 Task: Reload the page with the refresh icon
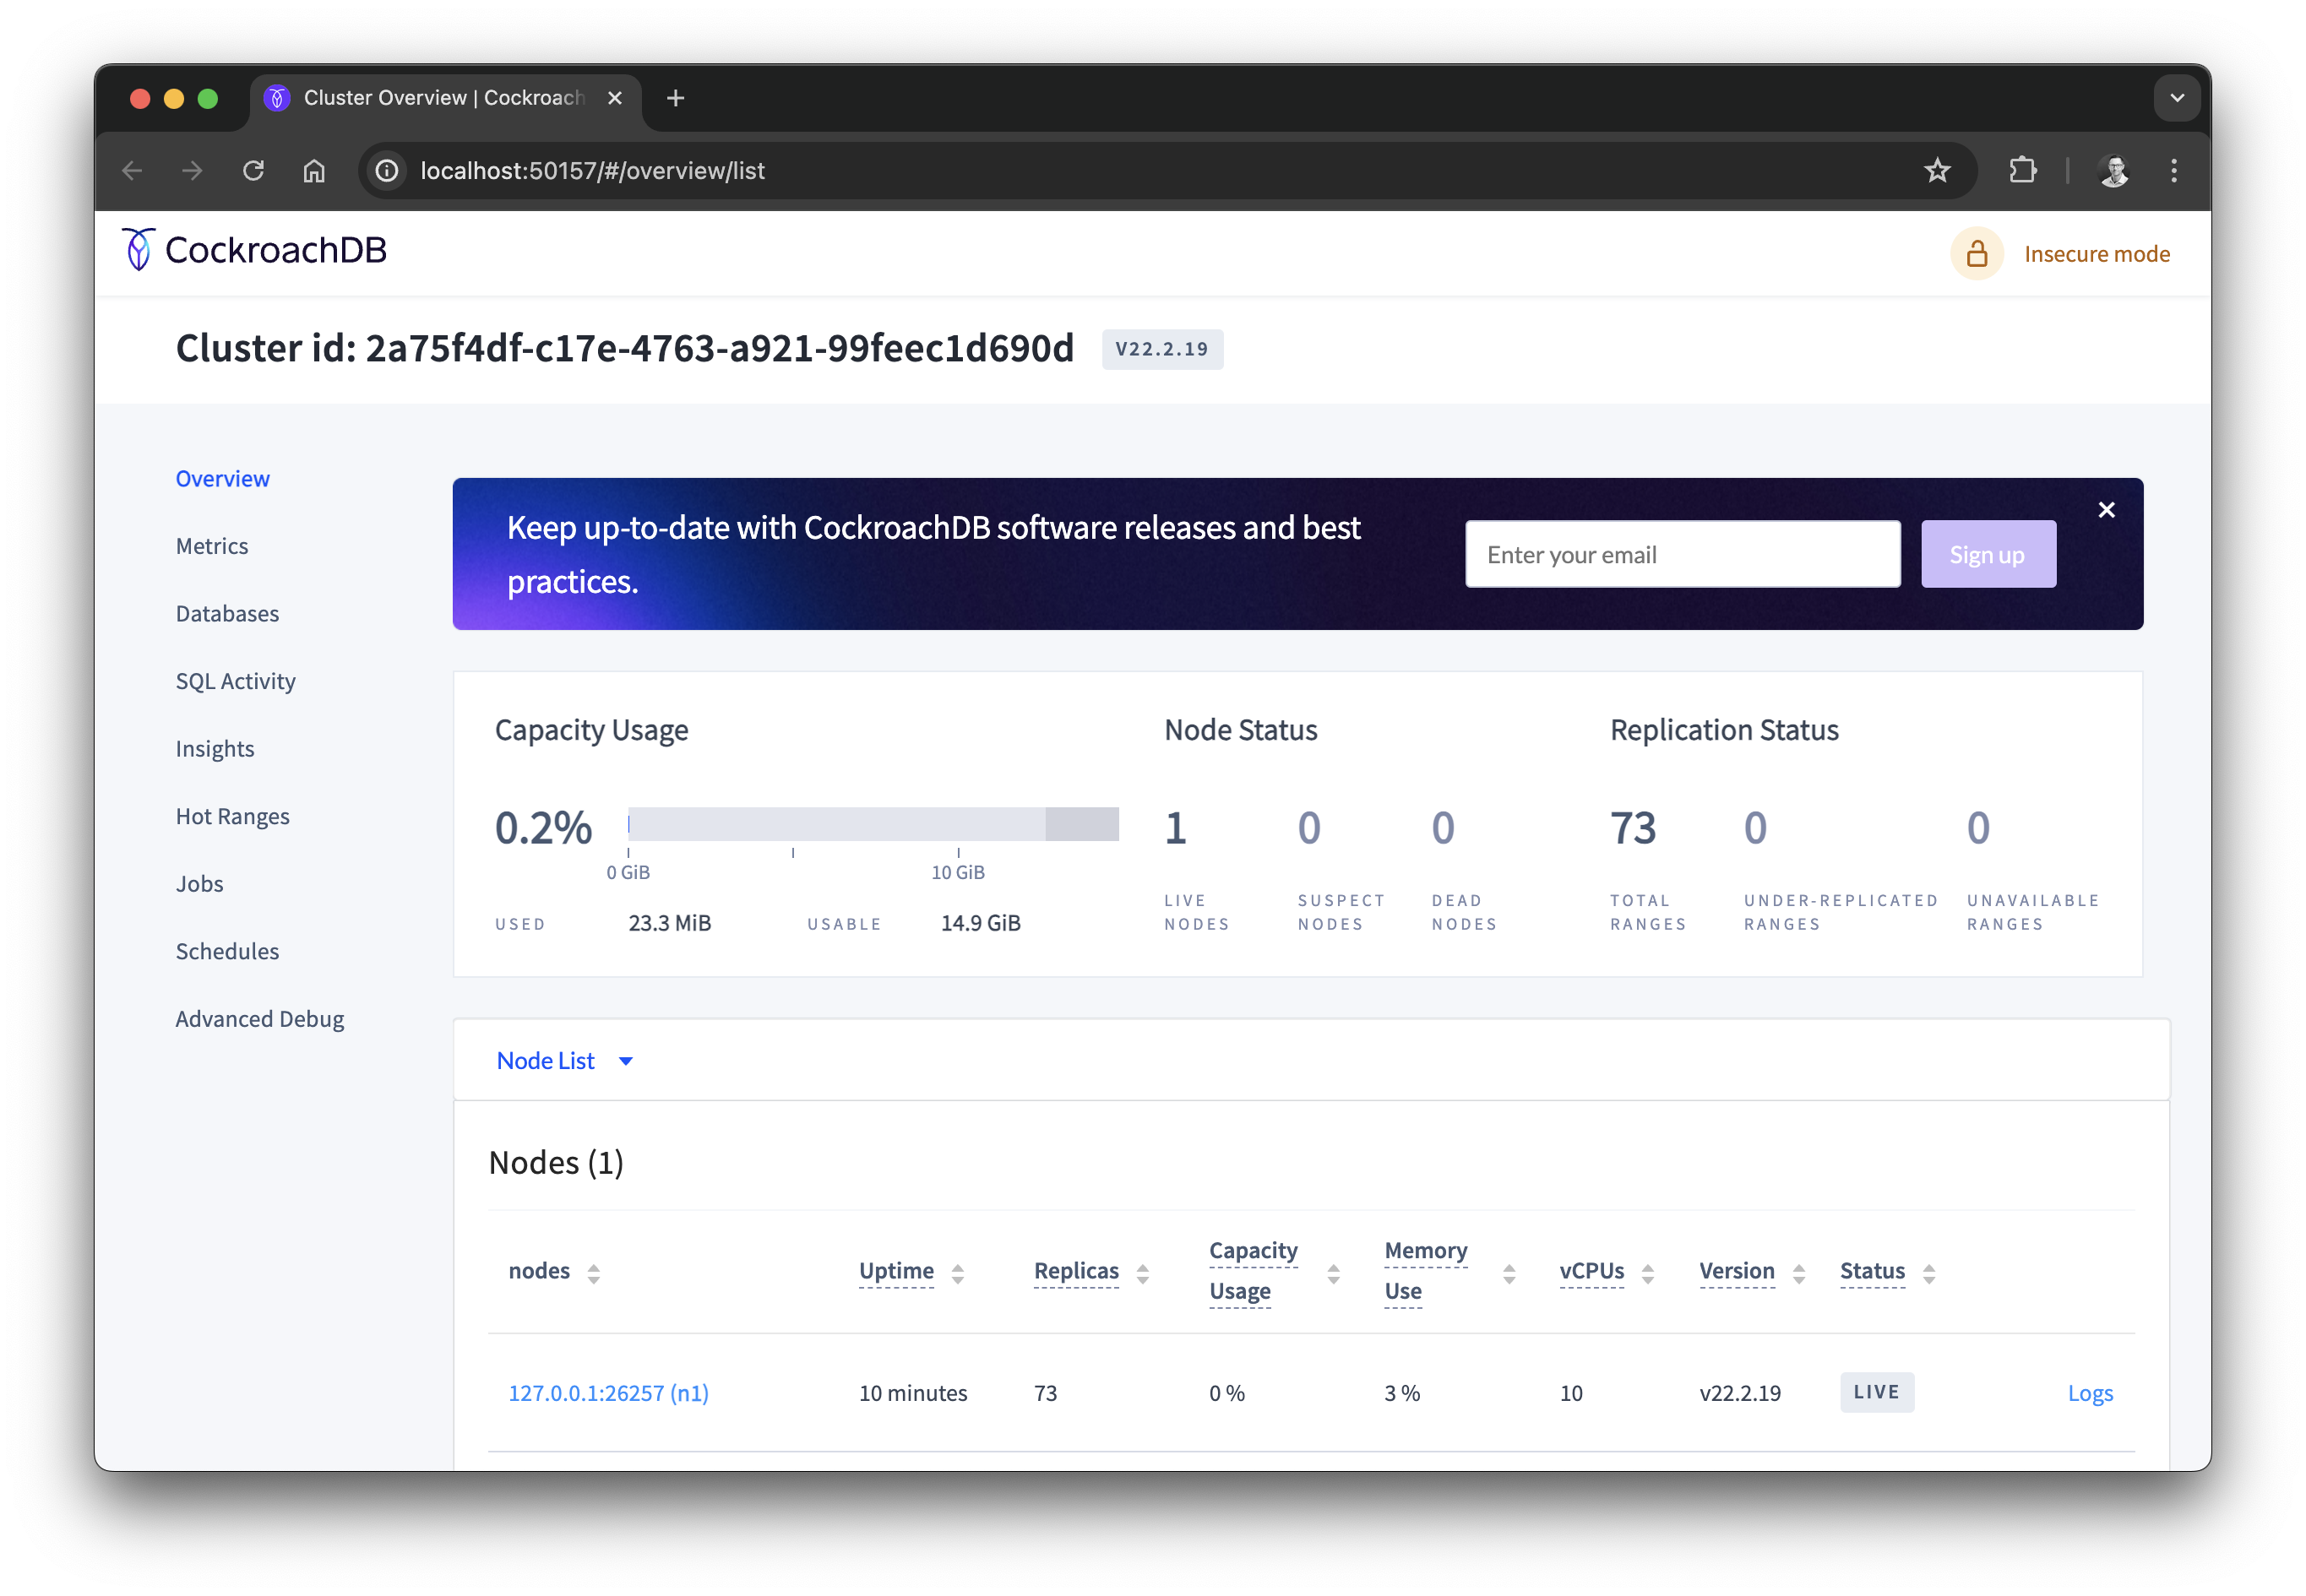[x=254, y=170]
